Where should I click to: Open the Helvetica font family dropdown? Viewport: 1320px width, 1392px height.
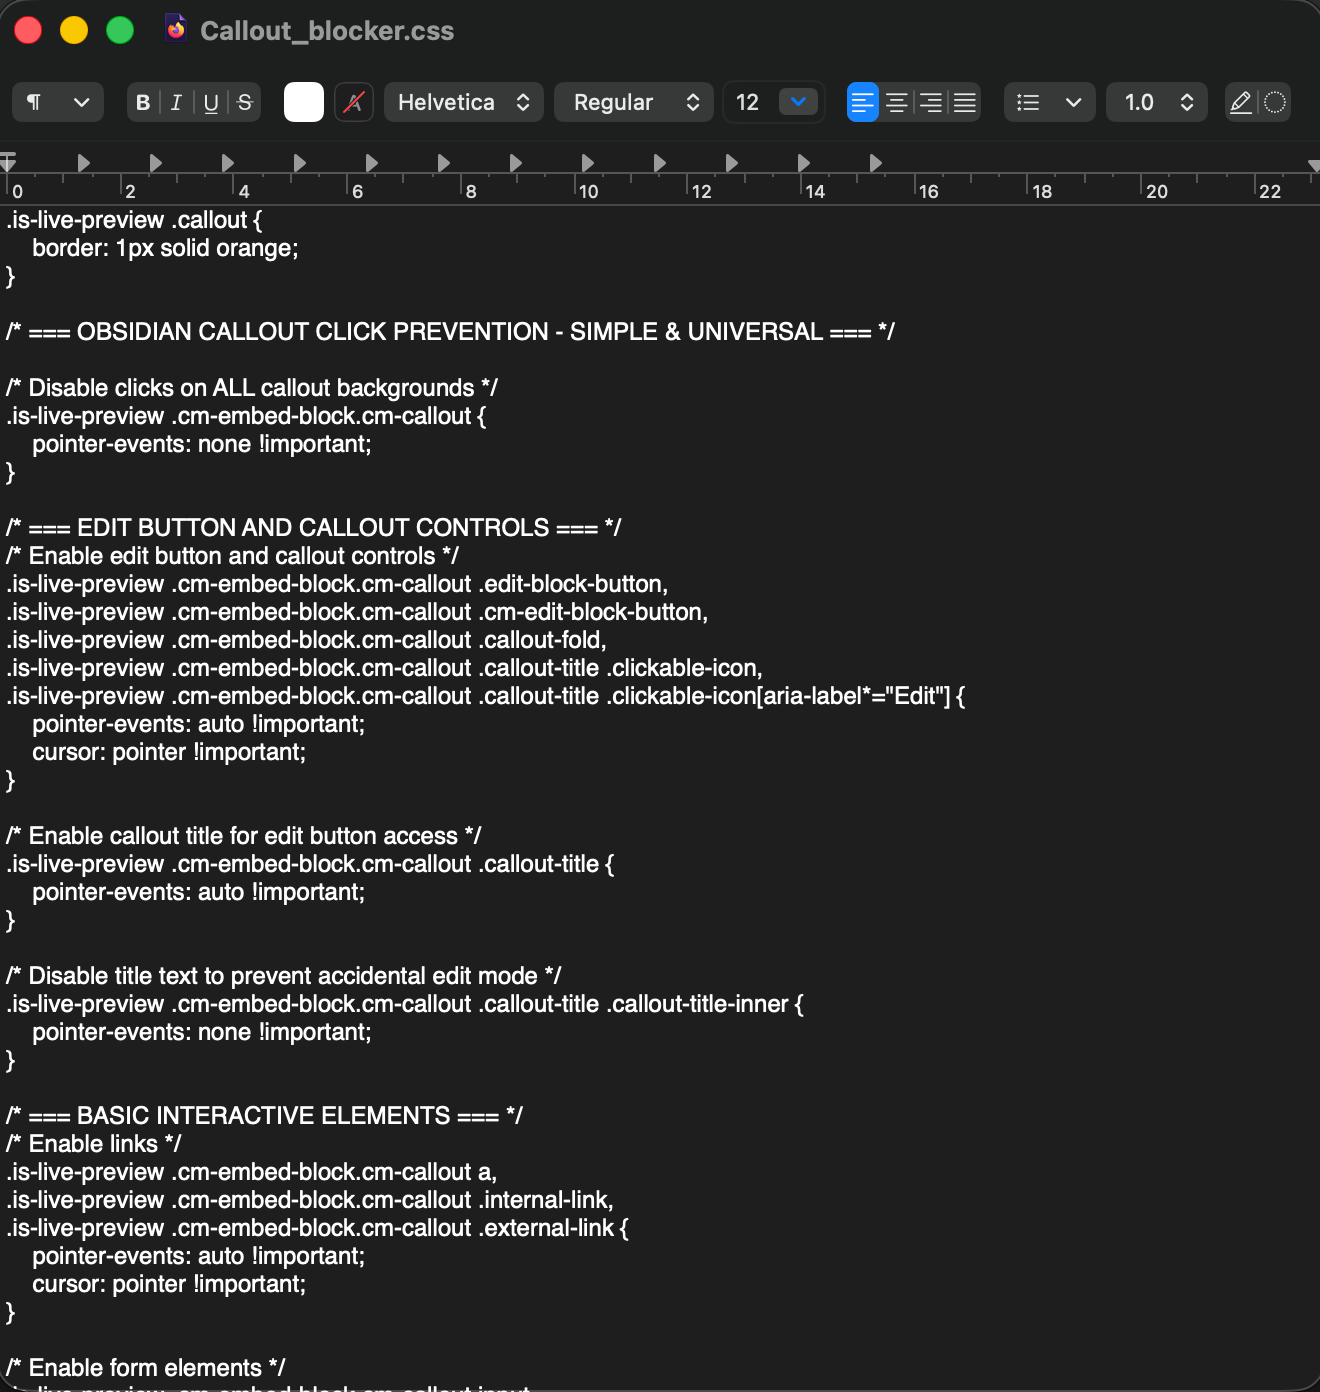coord(463,102)
